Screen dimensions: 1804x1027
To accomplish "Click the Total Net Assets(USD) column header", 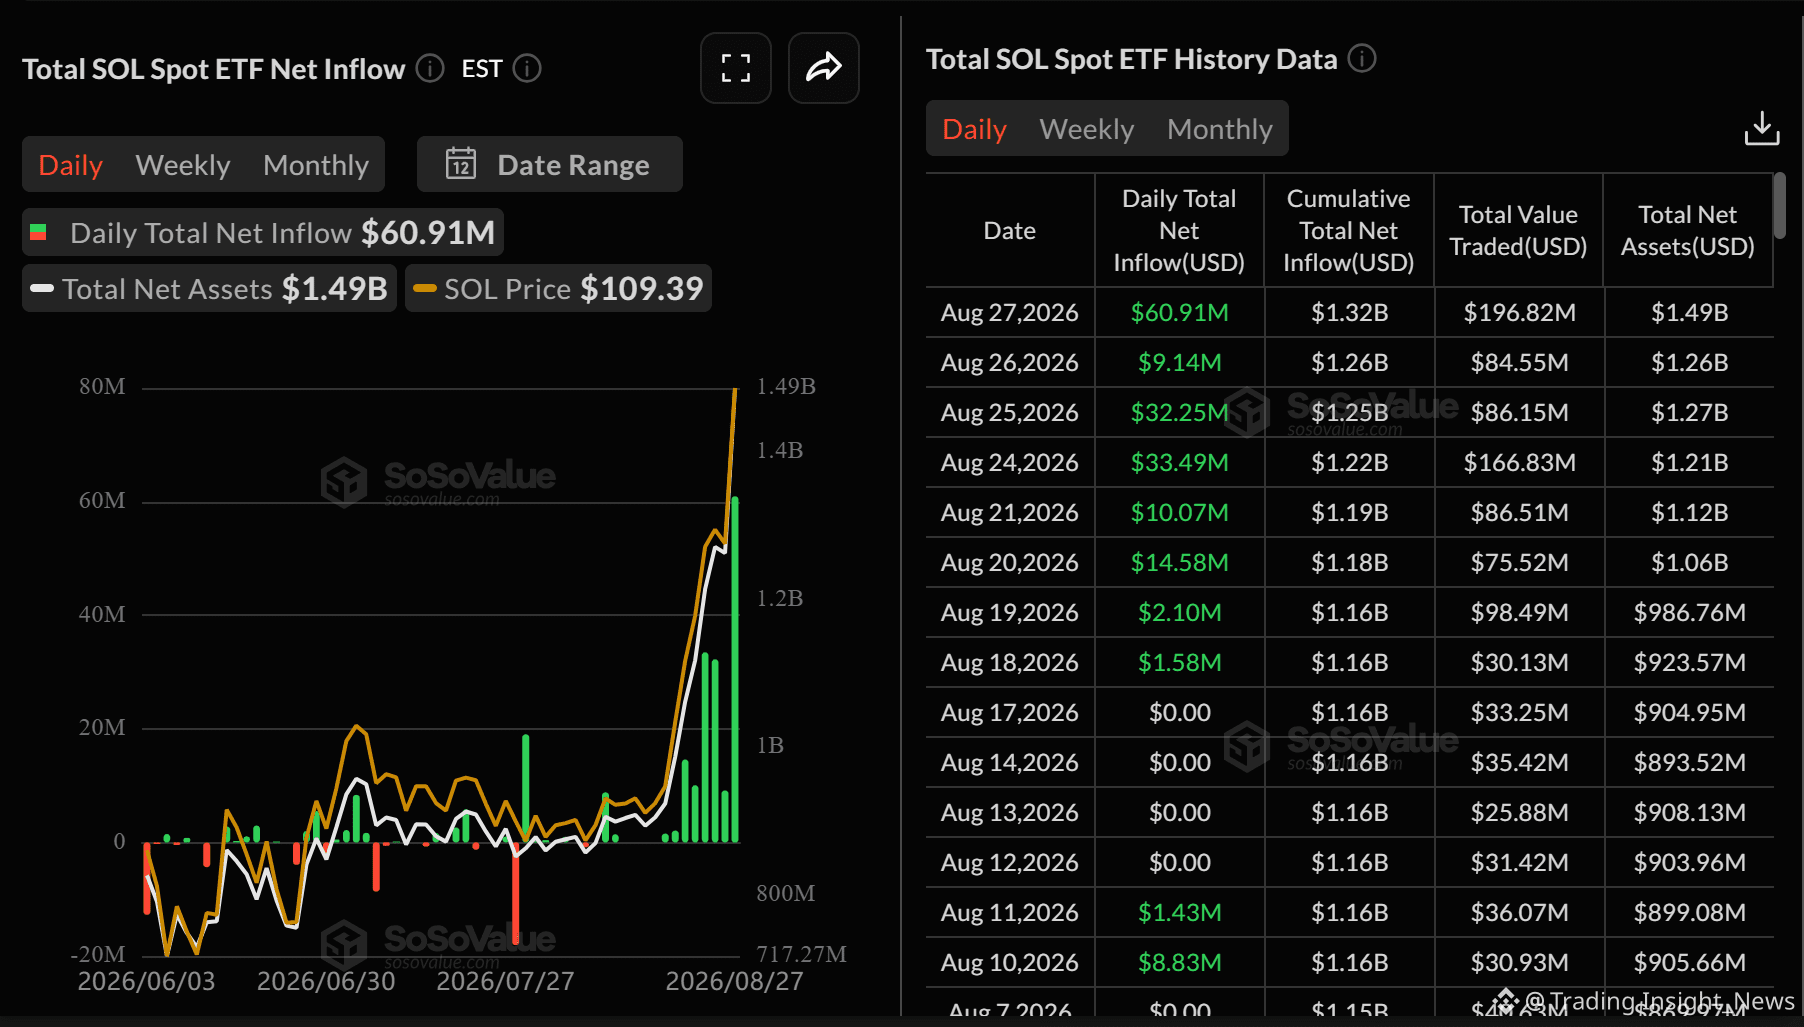I will [x=1688, y=231].
